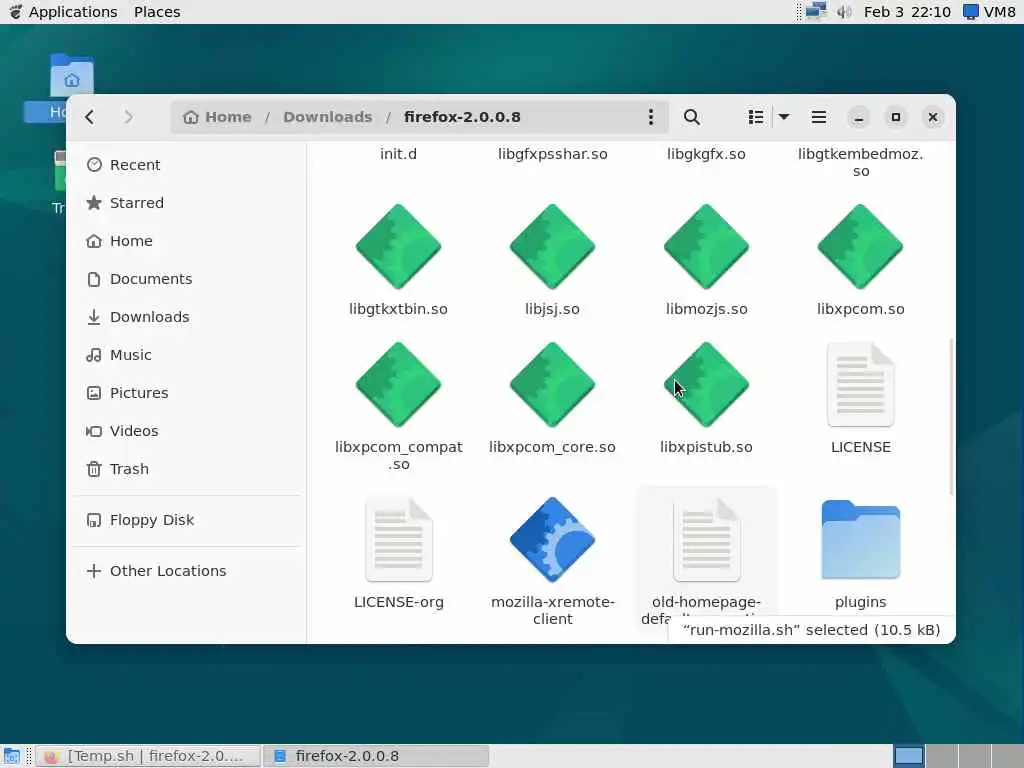1024x768 pixels.
Task: Expand the view options dropdown arrow
Action: [784, 118]
